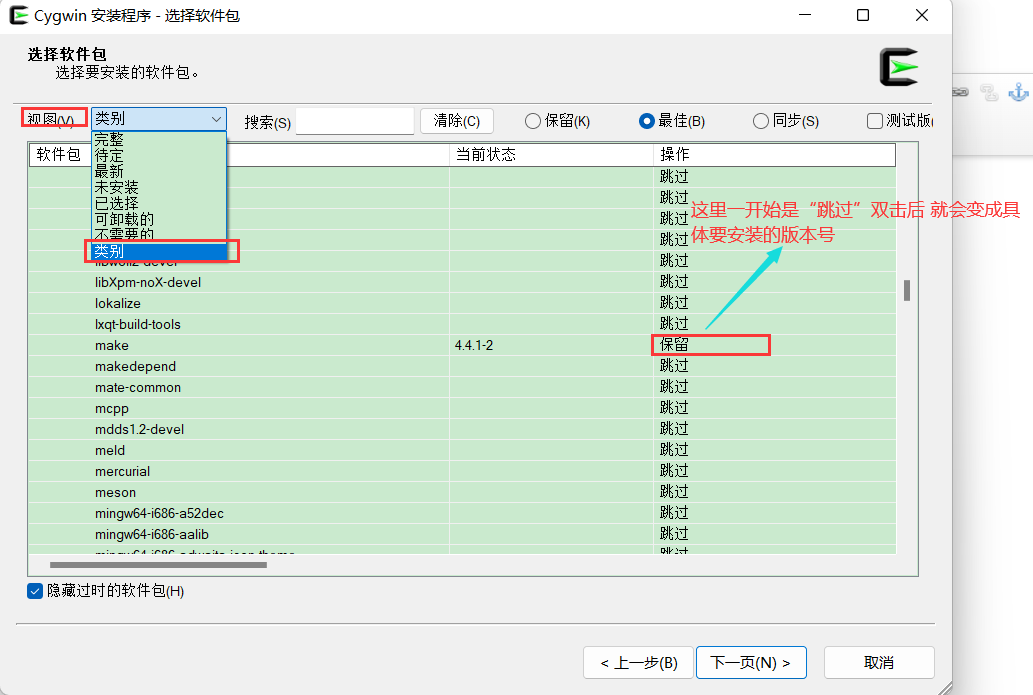Sort by the 软件包 column header

(x=59, y=155)
